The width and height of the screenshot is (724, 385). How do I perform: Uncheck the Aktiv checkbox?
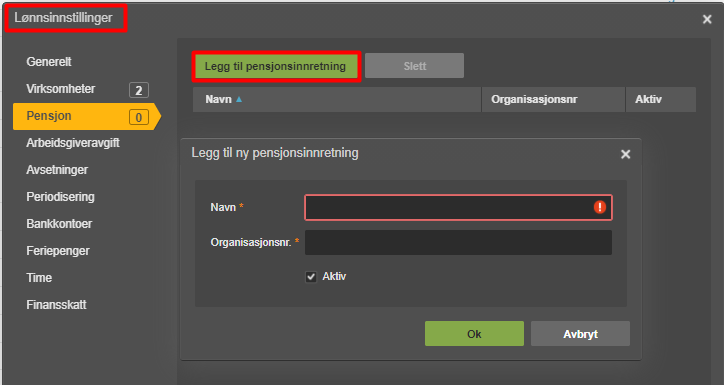311,277
